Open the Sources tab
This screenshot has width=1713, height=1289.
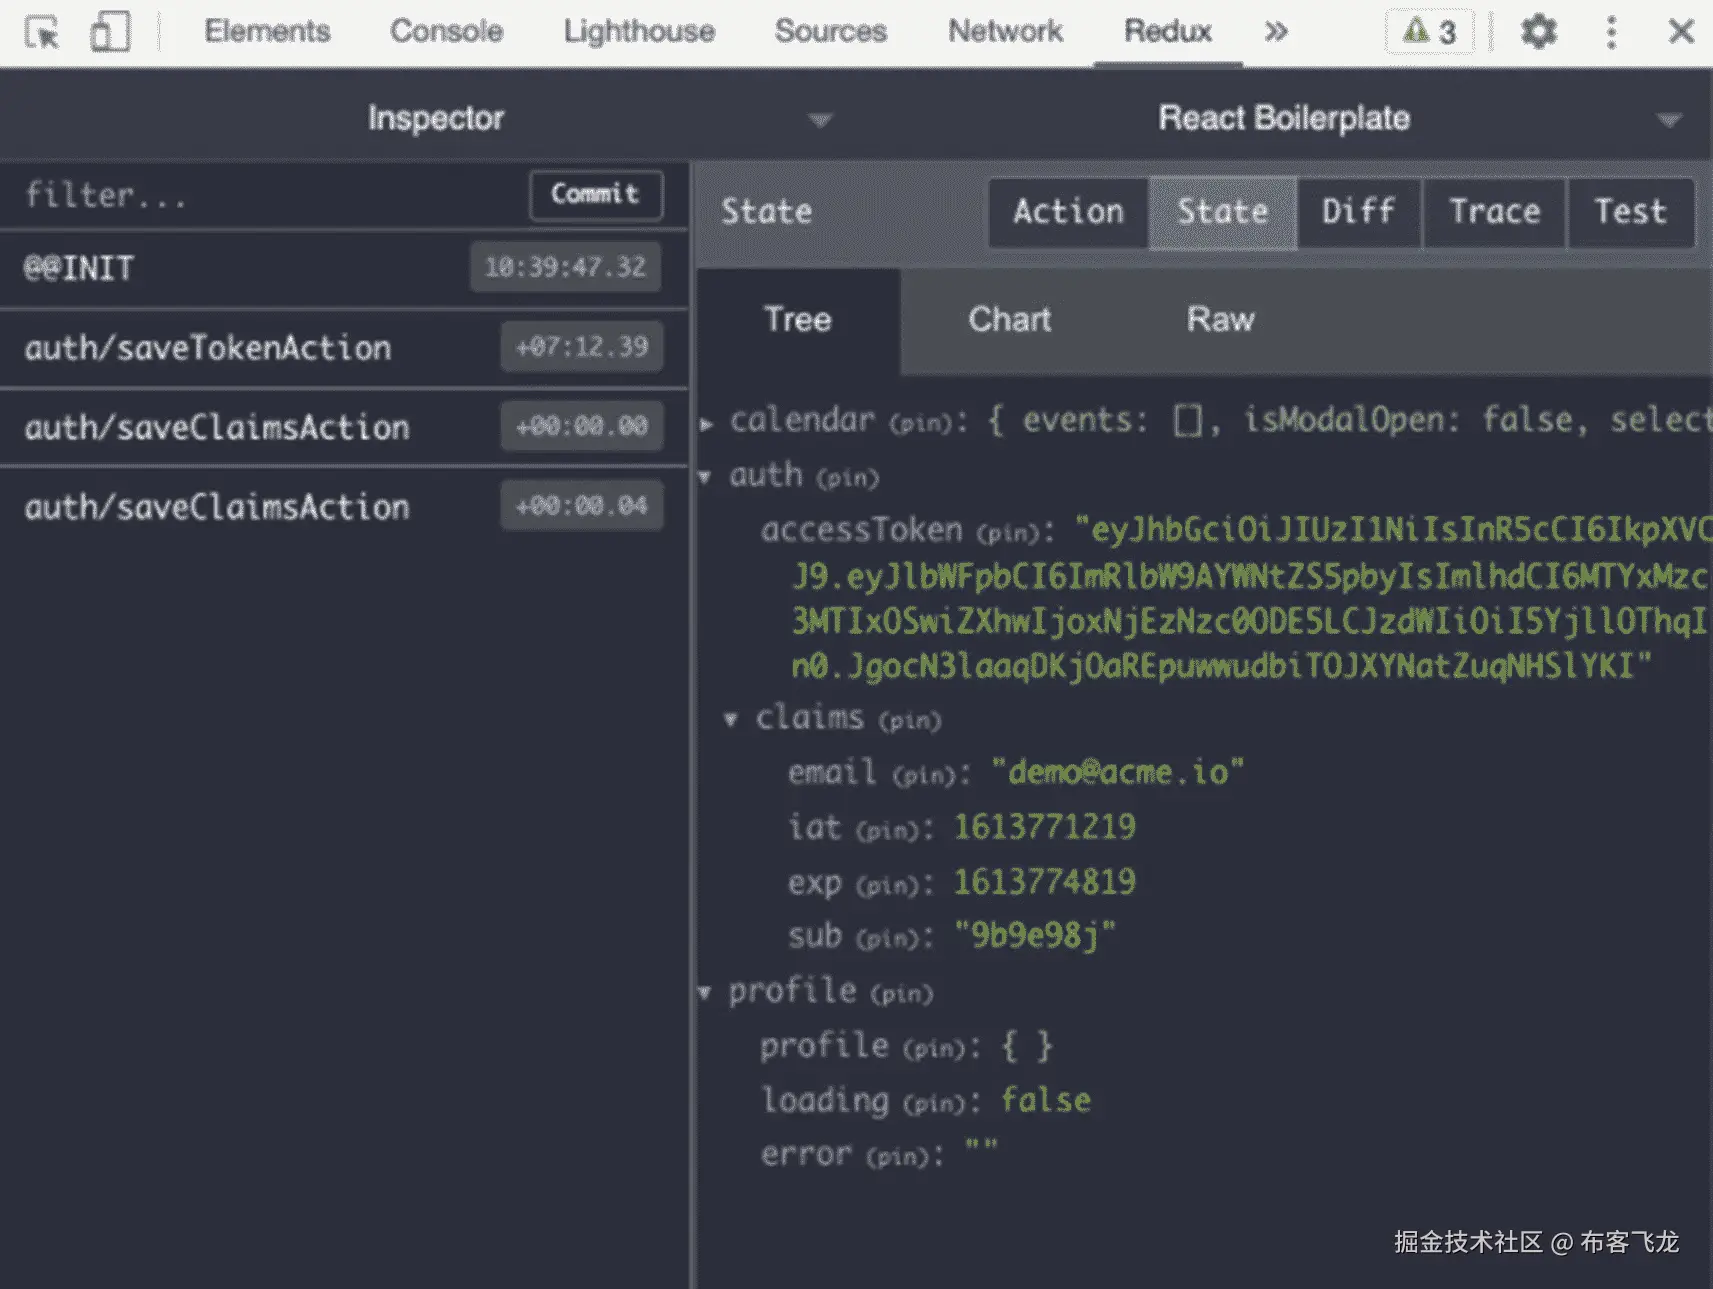pos(831,32)
